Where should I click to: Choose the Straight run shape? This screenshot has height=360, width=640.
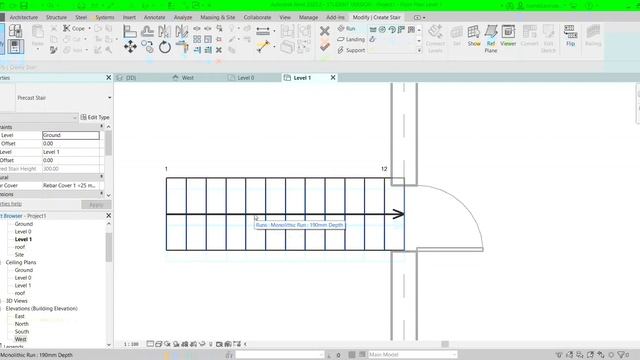(373, 29)
